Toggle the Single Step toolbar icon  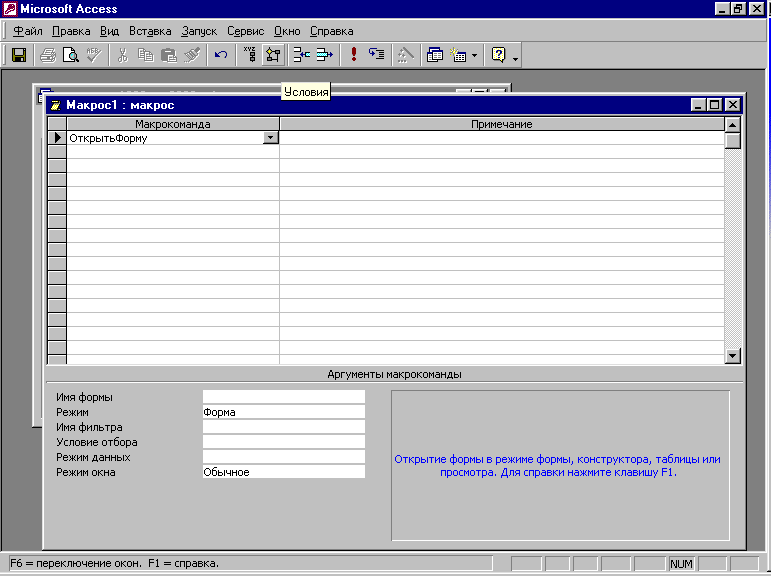tap(377, 55)
